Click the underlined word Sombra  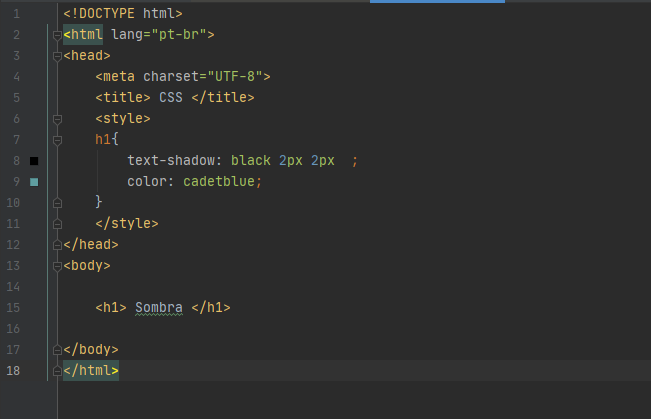(x=159, y=308)
